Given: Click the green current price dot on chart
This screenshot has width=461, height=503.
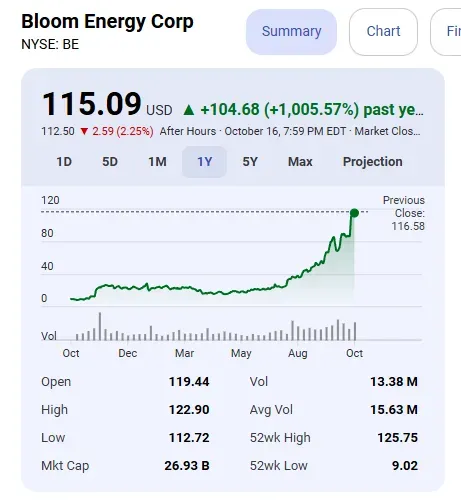Looking at the screenshot, I should (x=354, y=213).
